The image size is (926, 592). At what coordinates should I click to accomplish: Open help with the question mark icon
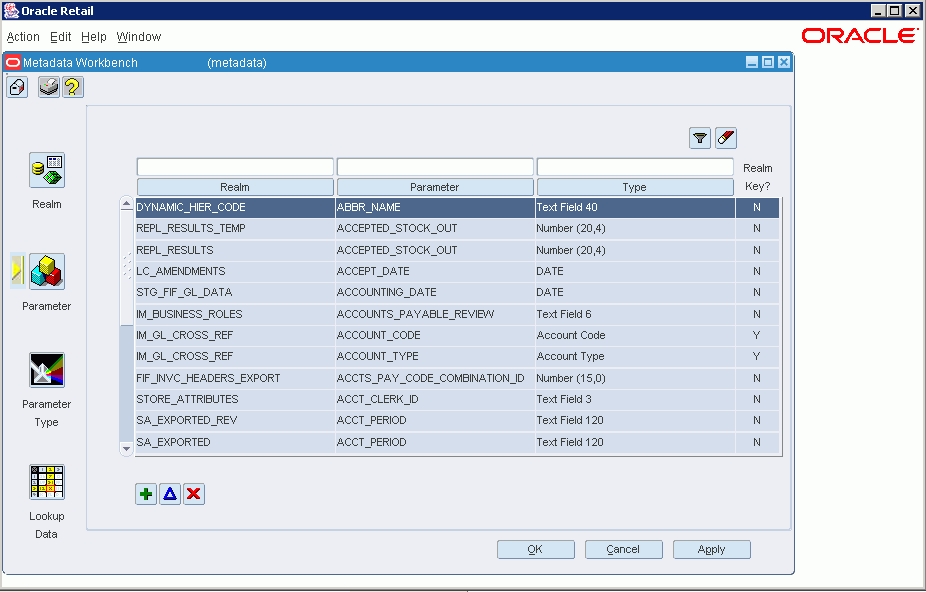[73, 87]
